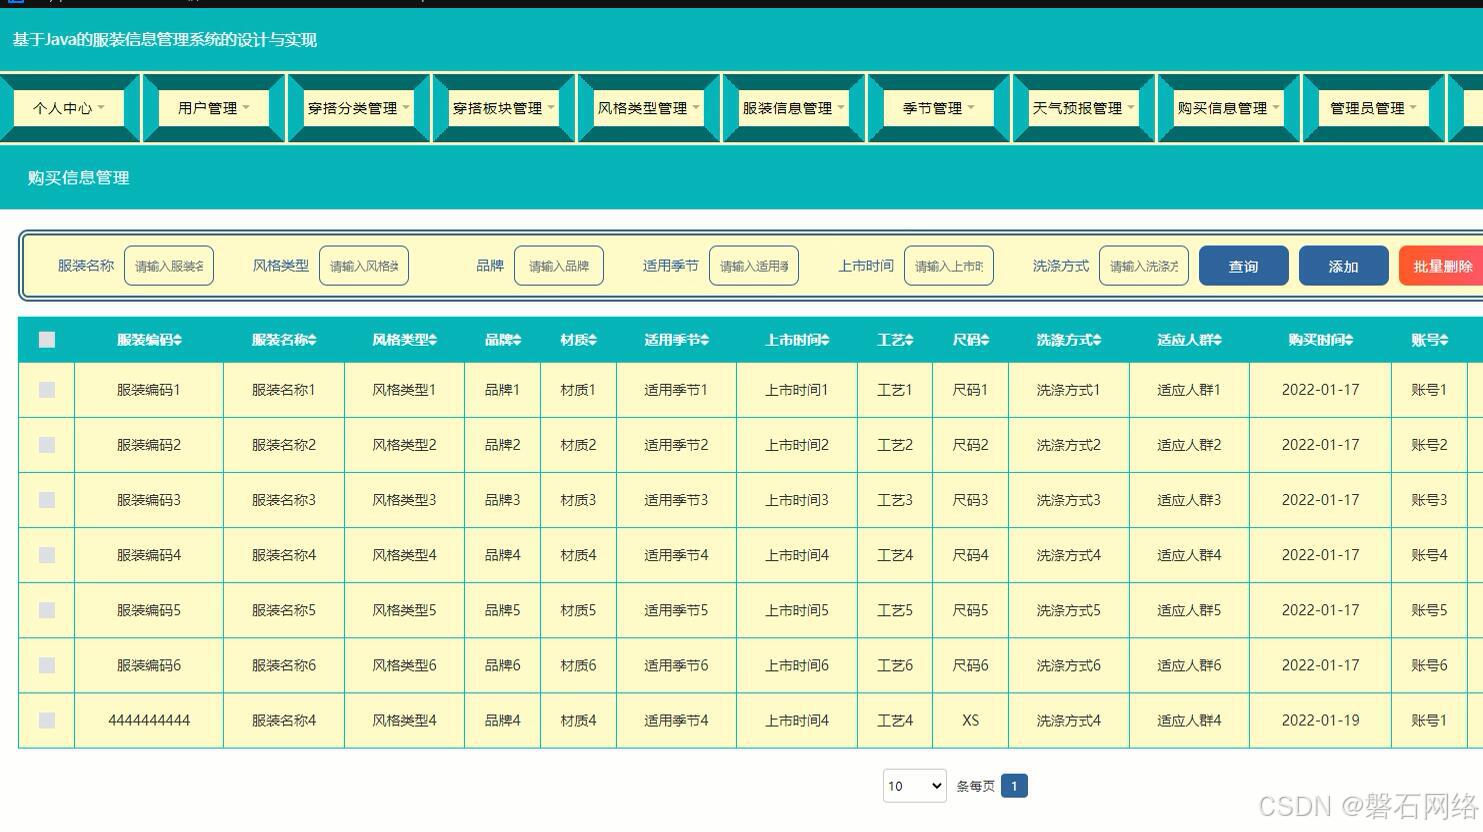The width and height of the screenshot is (1483, 832).
Task: Click the 上市时间 search input
Action: pos(949,266)
